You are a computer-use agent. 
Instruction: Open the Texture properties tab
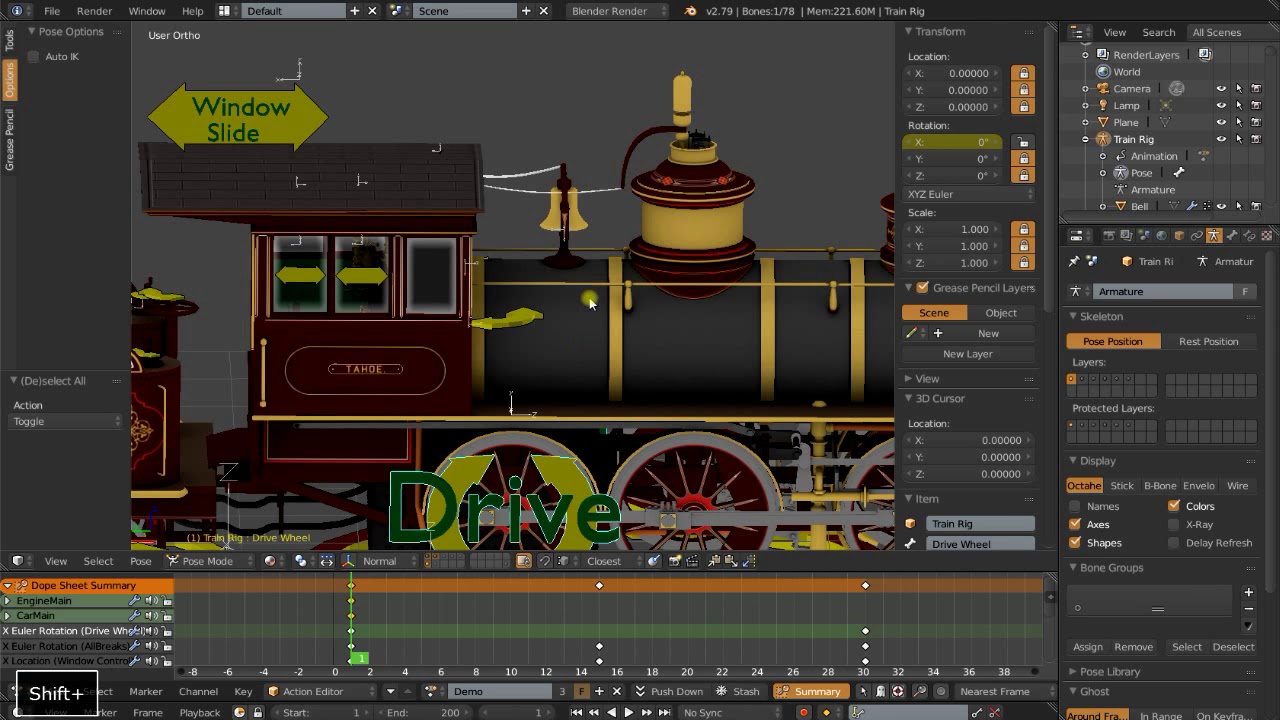pos(1266,235)
